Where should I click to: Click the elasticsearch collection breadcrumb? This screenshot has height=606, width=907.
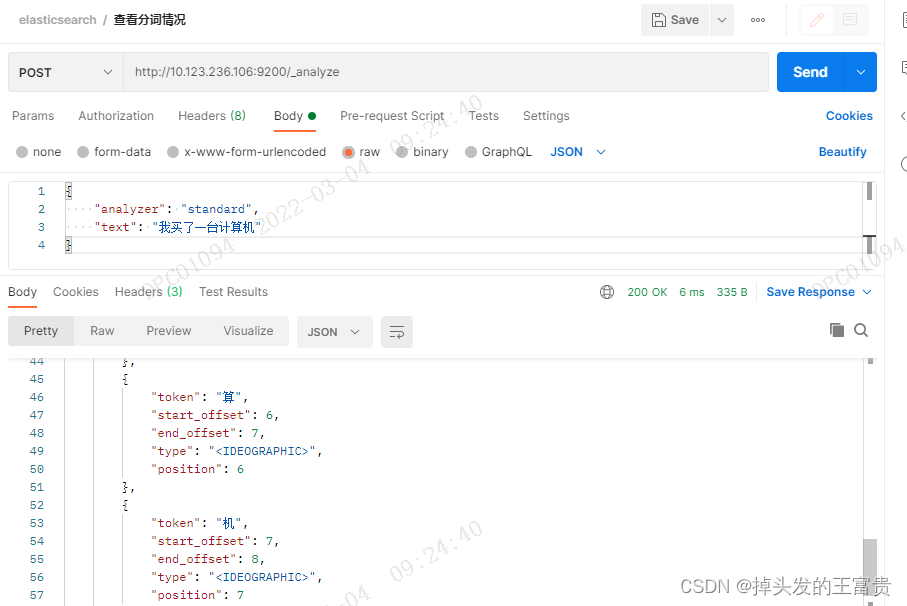(x=58, y=20)
